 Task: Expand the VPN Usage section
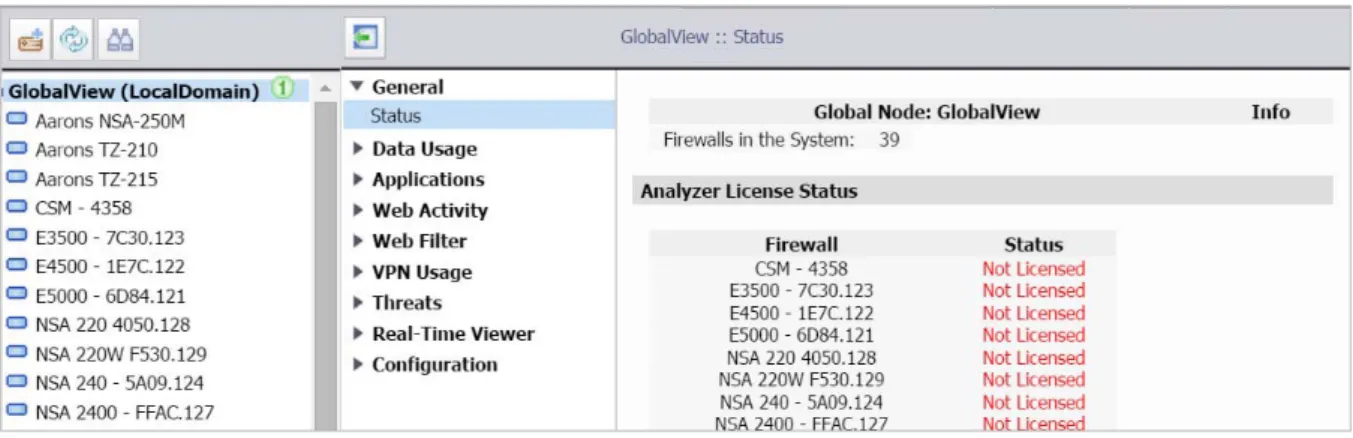[358, 272]
